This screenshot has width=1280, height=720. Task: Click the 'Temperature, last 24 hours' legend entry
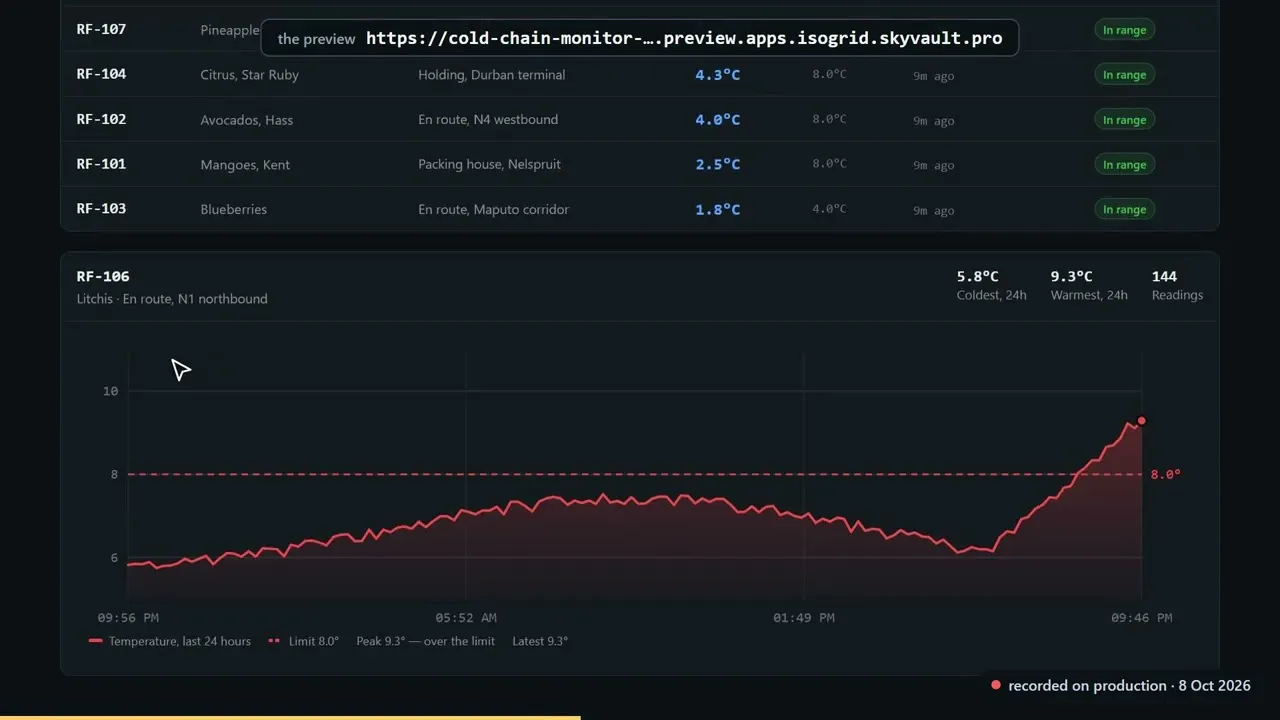click(170, 641)
